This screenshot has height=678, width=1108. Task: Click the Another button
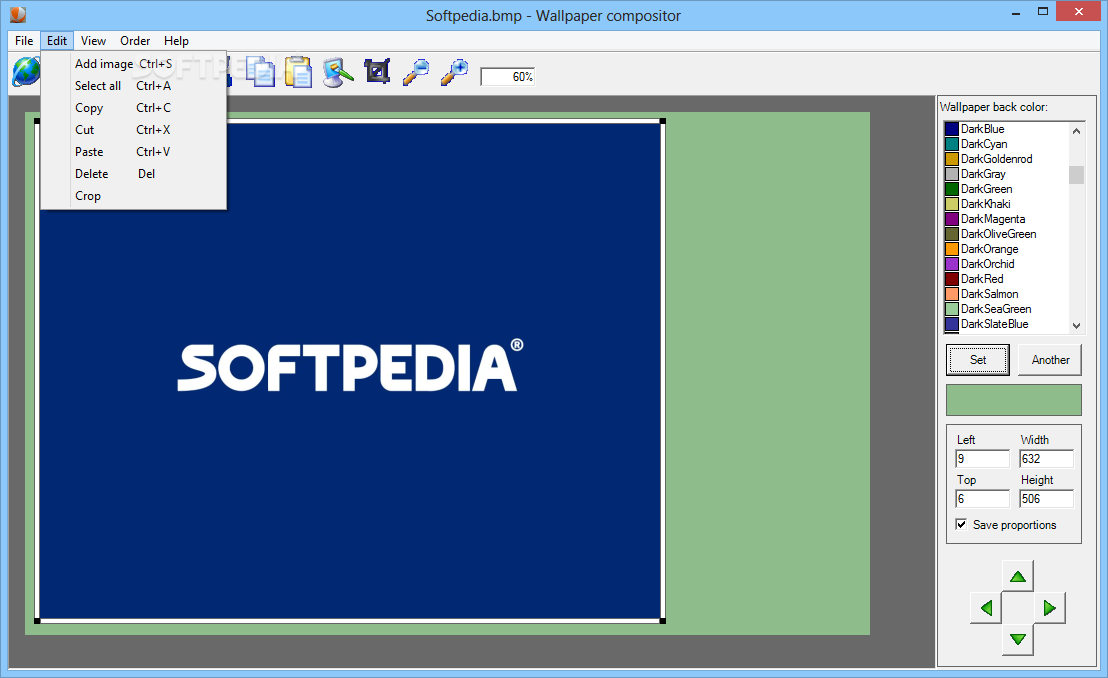click(x=1050, y=360)
